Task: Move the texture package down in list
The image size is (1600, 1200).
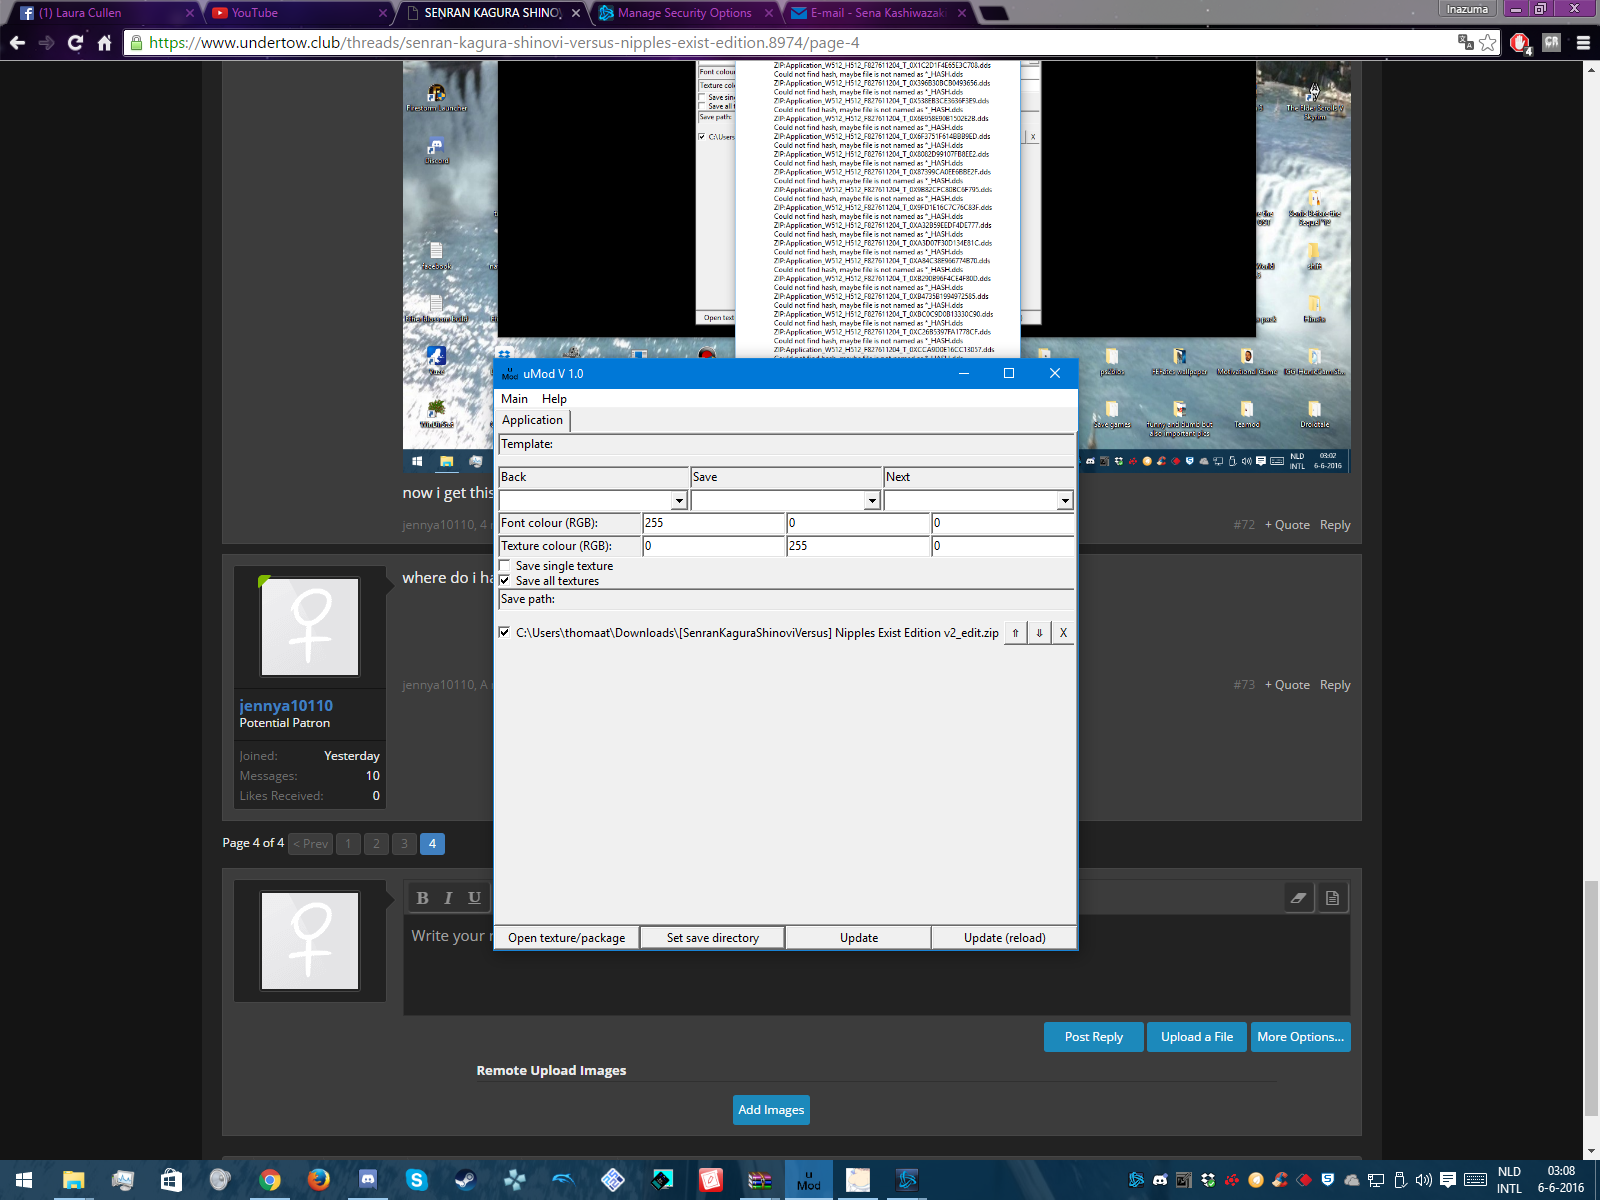Action: (x=1039, y=633)
